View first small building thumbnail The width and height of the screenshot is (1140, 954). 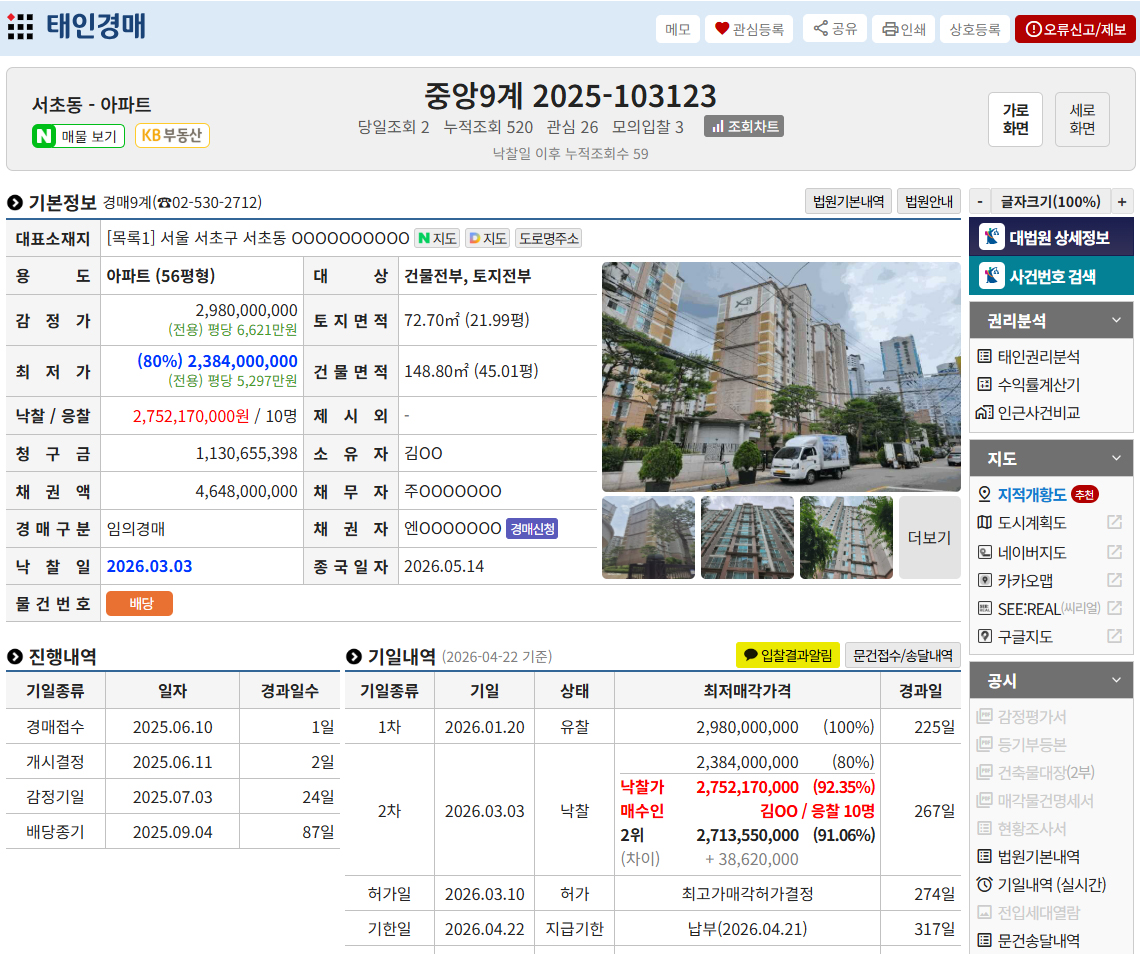[649, 537]
